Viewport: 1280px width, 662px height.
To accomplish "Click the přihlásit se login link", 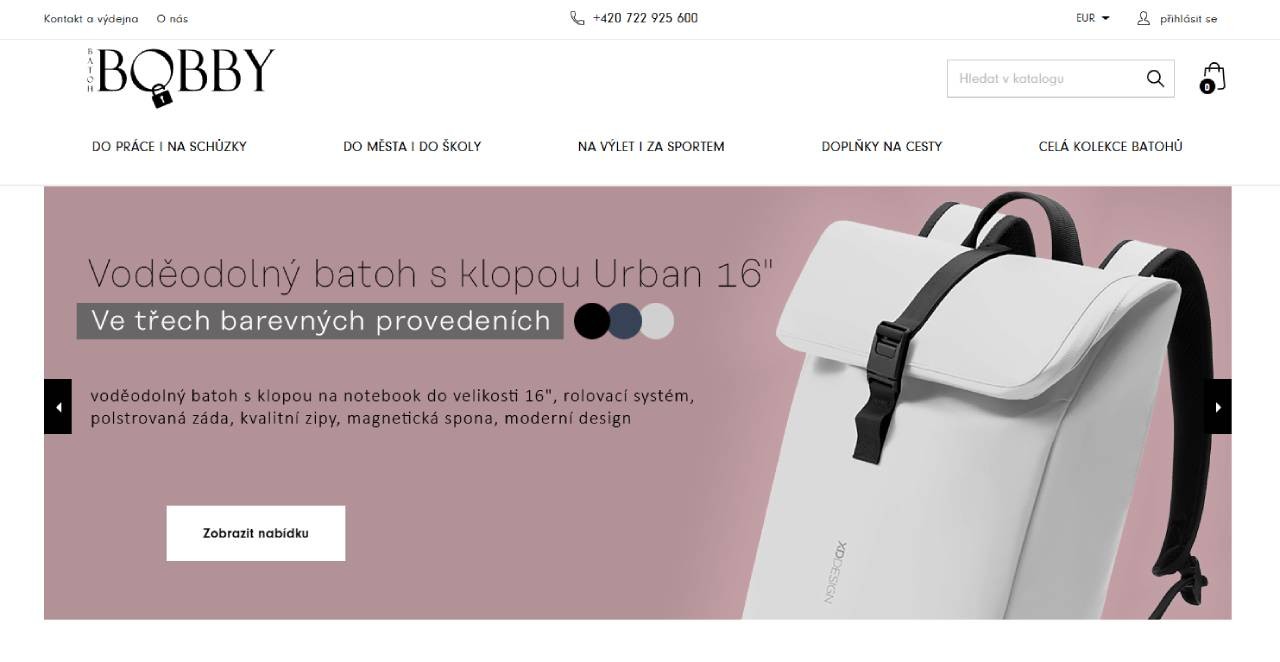I will tap(1188, 19).
